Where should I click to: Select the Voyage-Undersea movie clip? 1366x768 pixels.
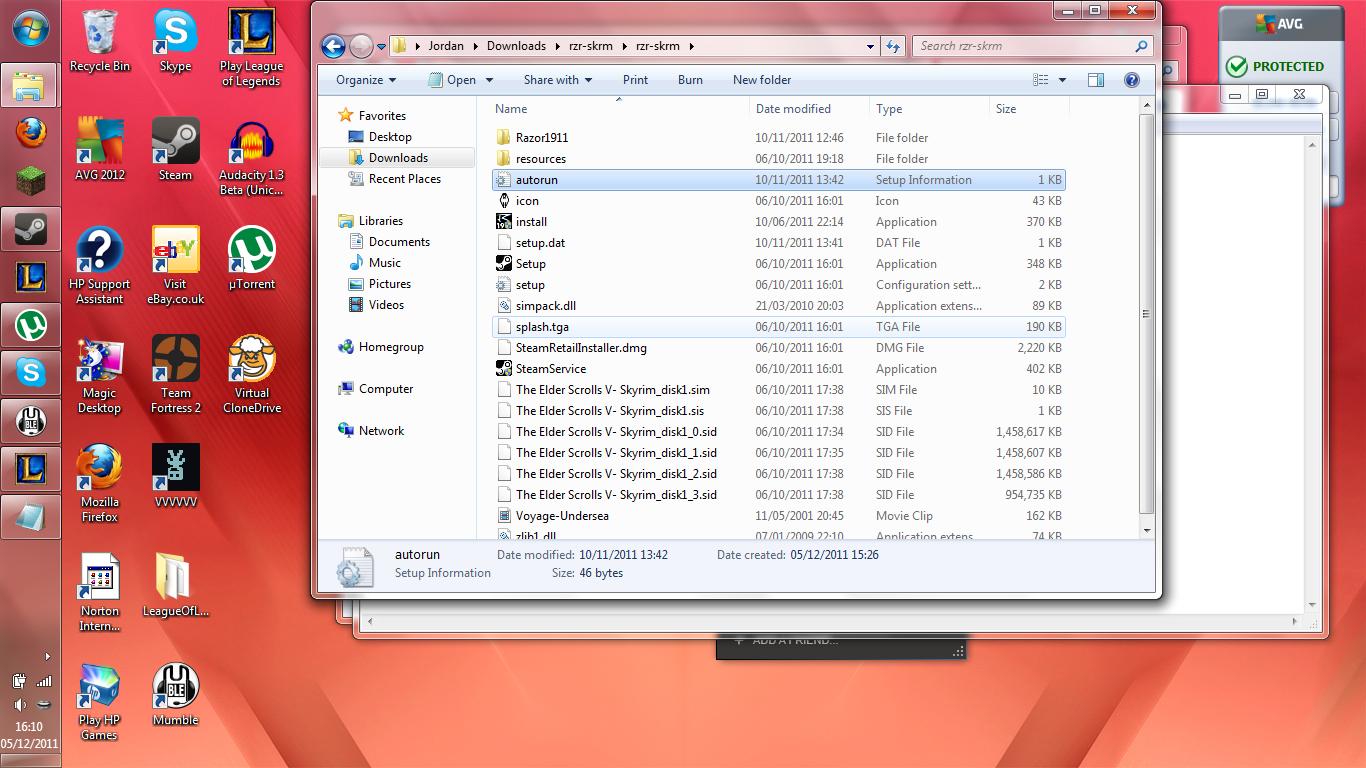[779, 516]
